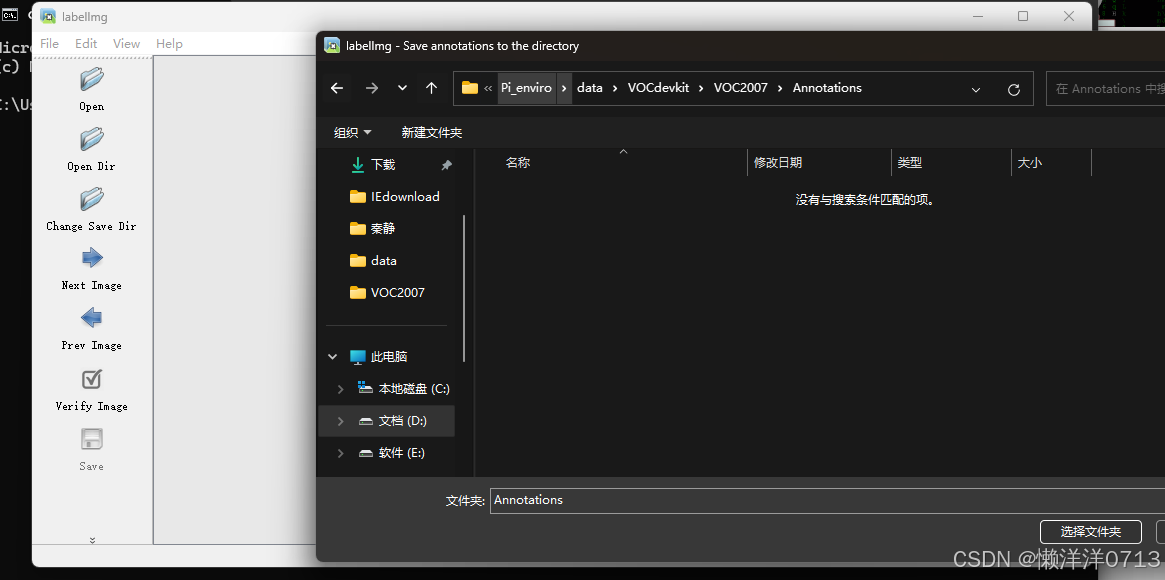Screen dimensions: 1165x580
Task: Open the VOC2007 folder in the sidebar
Action: click(397, 293)
